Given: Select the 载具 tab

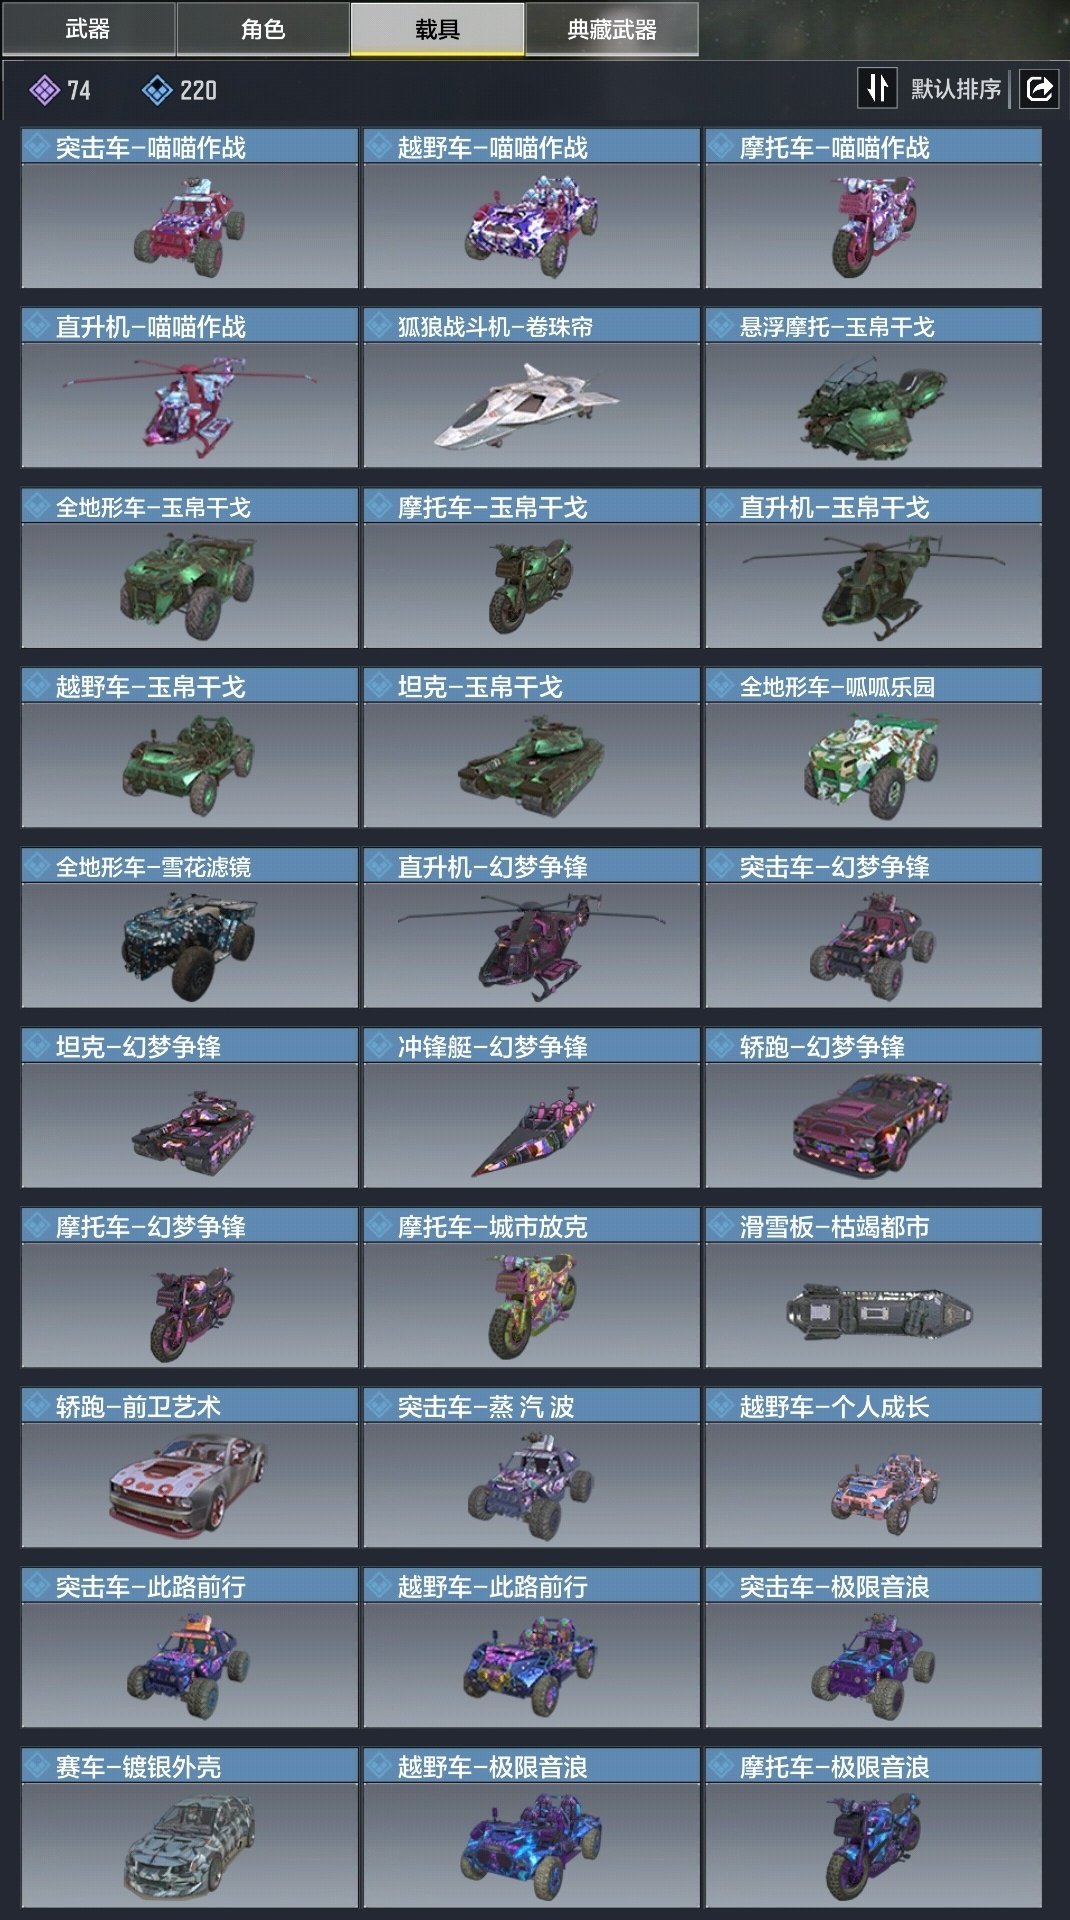Looking at the screenshot, I should pos(437,29).
